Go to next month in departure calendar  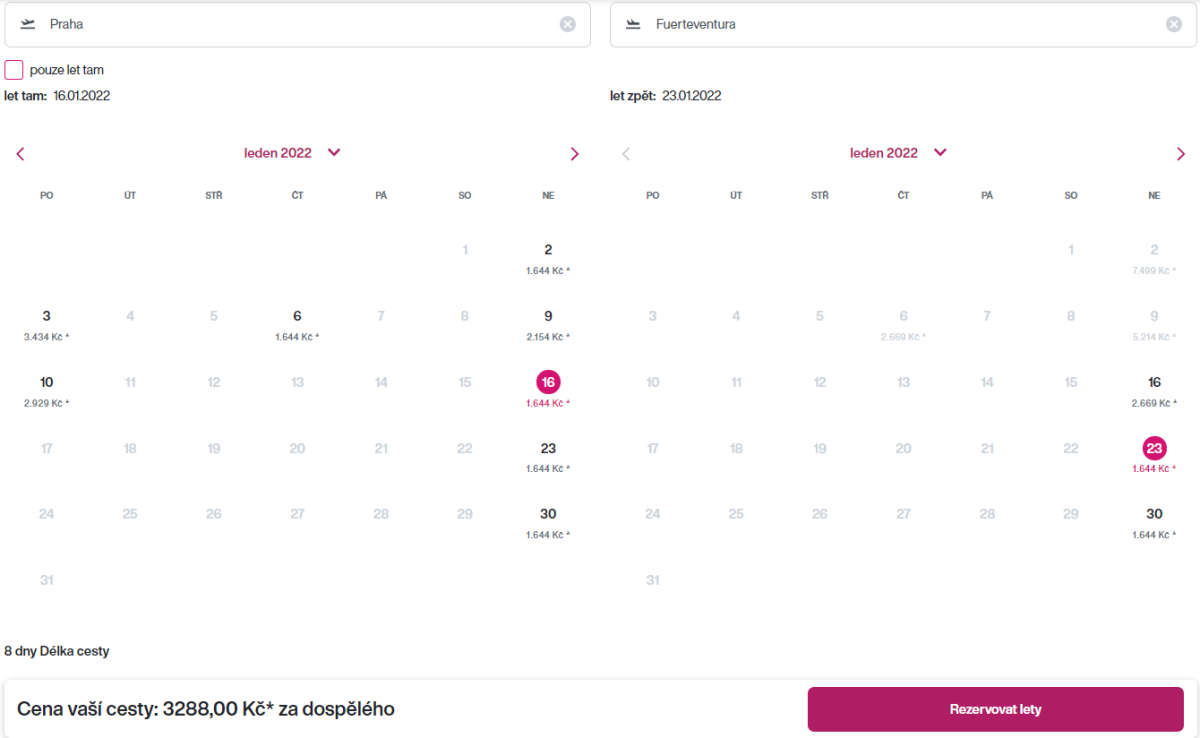[x=574, y=154]
